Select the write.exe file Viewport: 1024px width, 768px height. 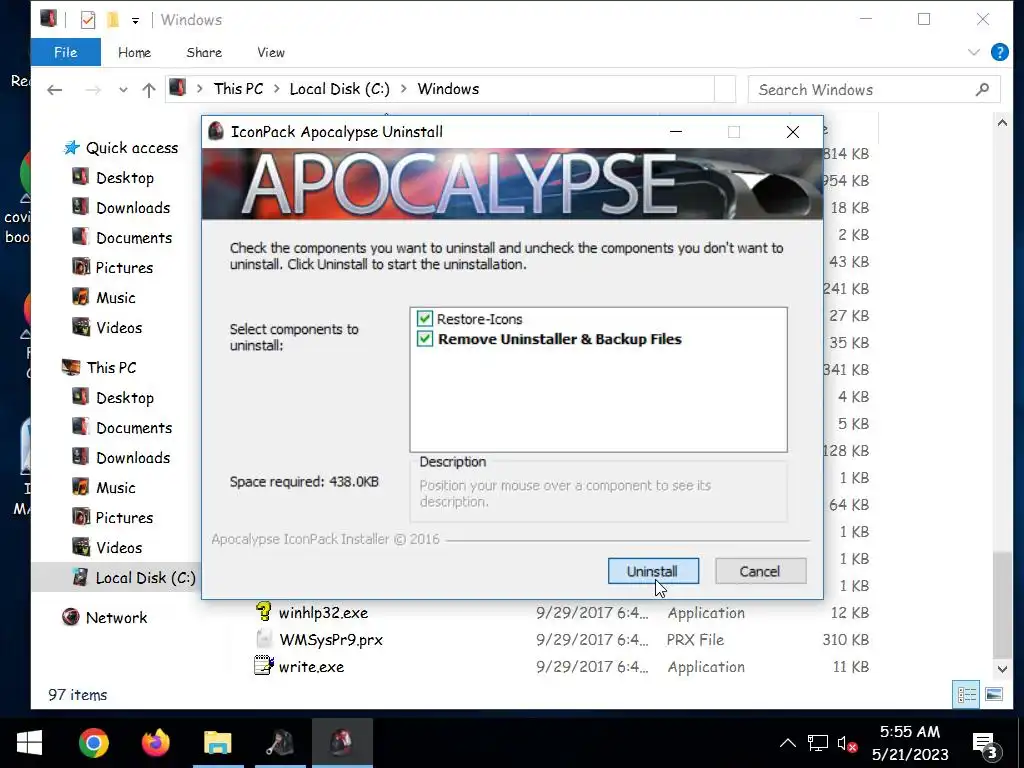(x=312, y=667)
